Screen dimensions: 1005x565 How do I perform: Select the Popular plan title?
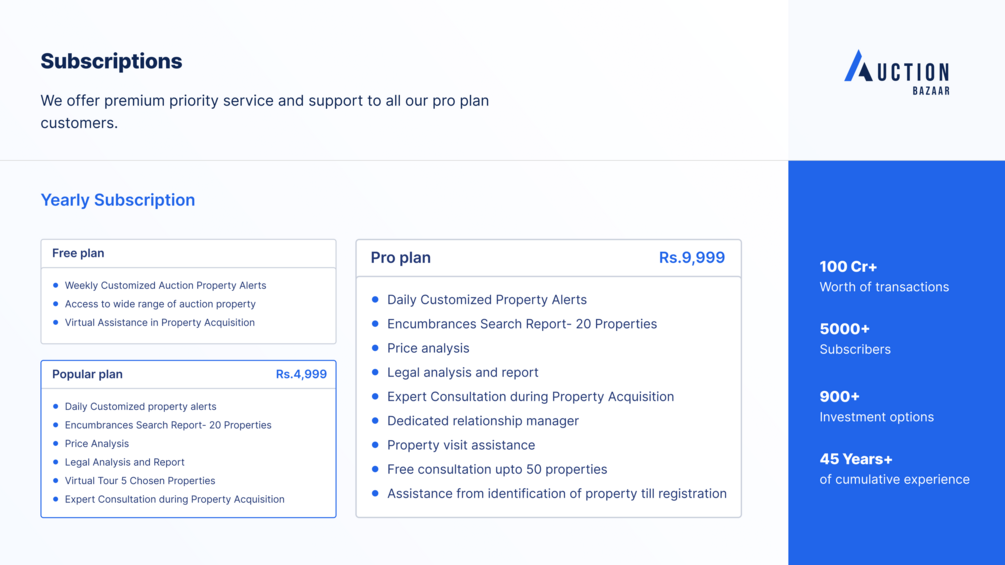pyautogui.click(x=87, y=374)
